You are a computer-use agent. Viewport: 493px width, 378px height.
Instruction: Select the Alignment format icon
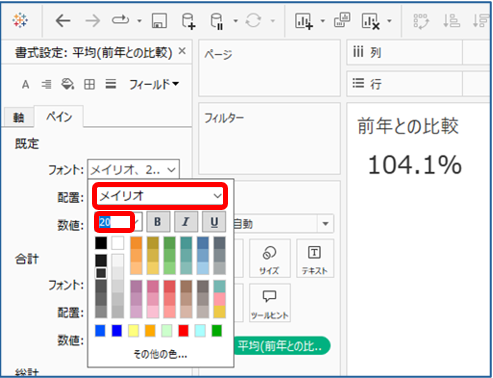point(46,85)
